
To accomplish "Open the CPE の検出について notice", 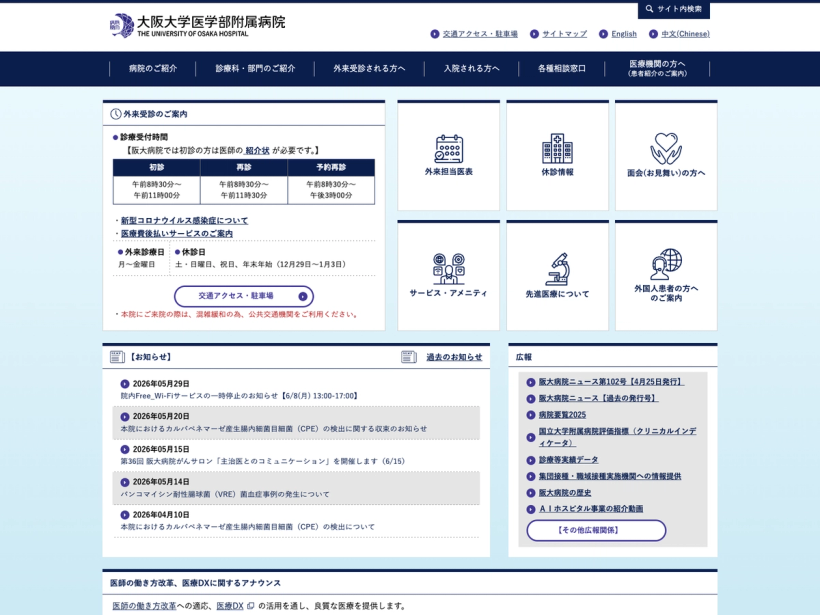I will [x=248, y=527].
